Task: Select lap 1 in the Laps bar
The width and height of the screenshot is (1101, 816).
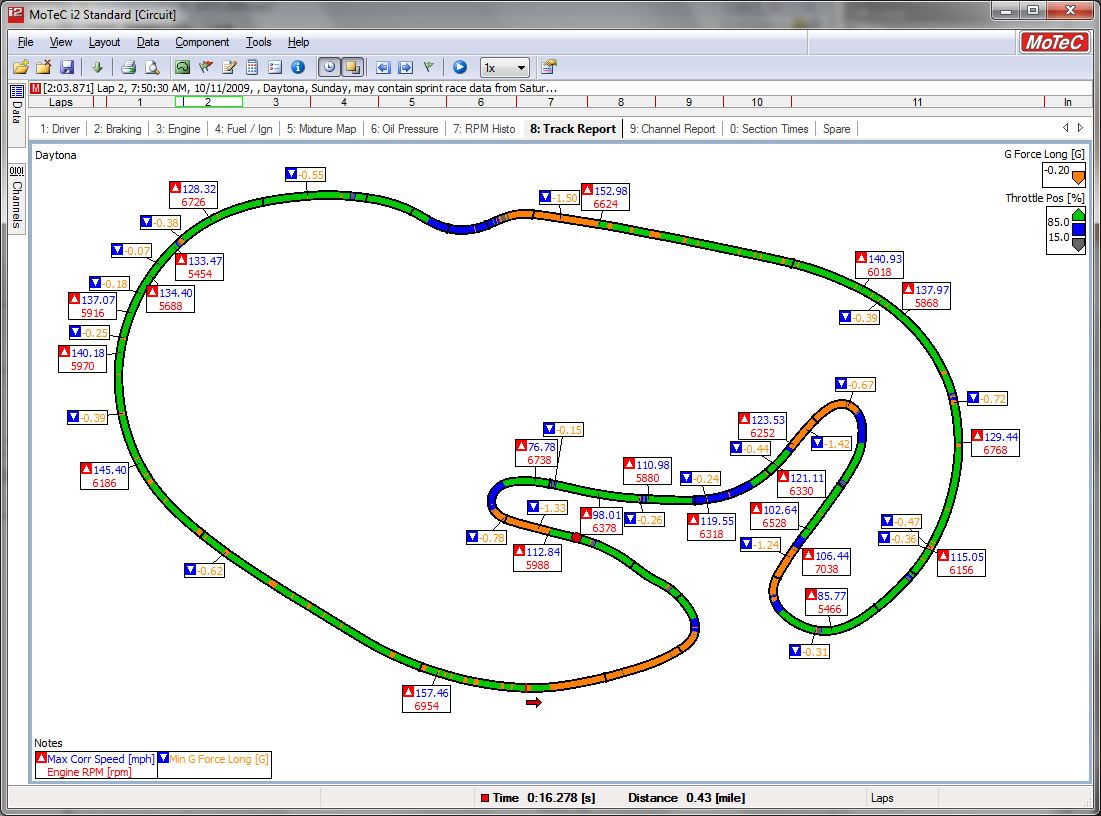Action: coord(140,102)
